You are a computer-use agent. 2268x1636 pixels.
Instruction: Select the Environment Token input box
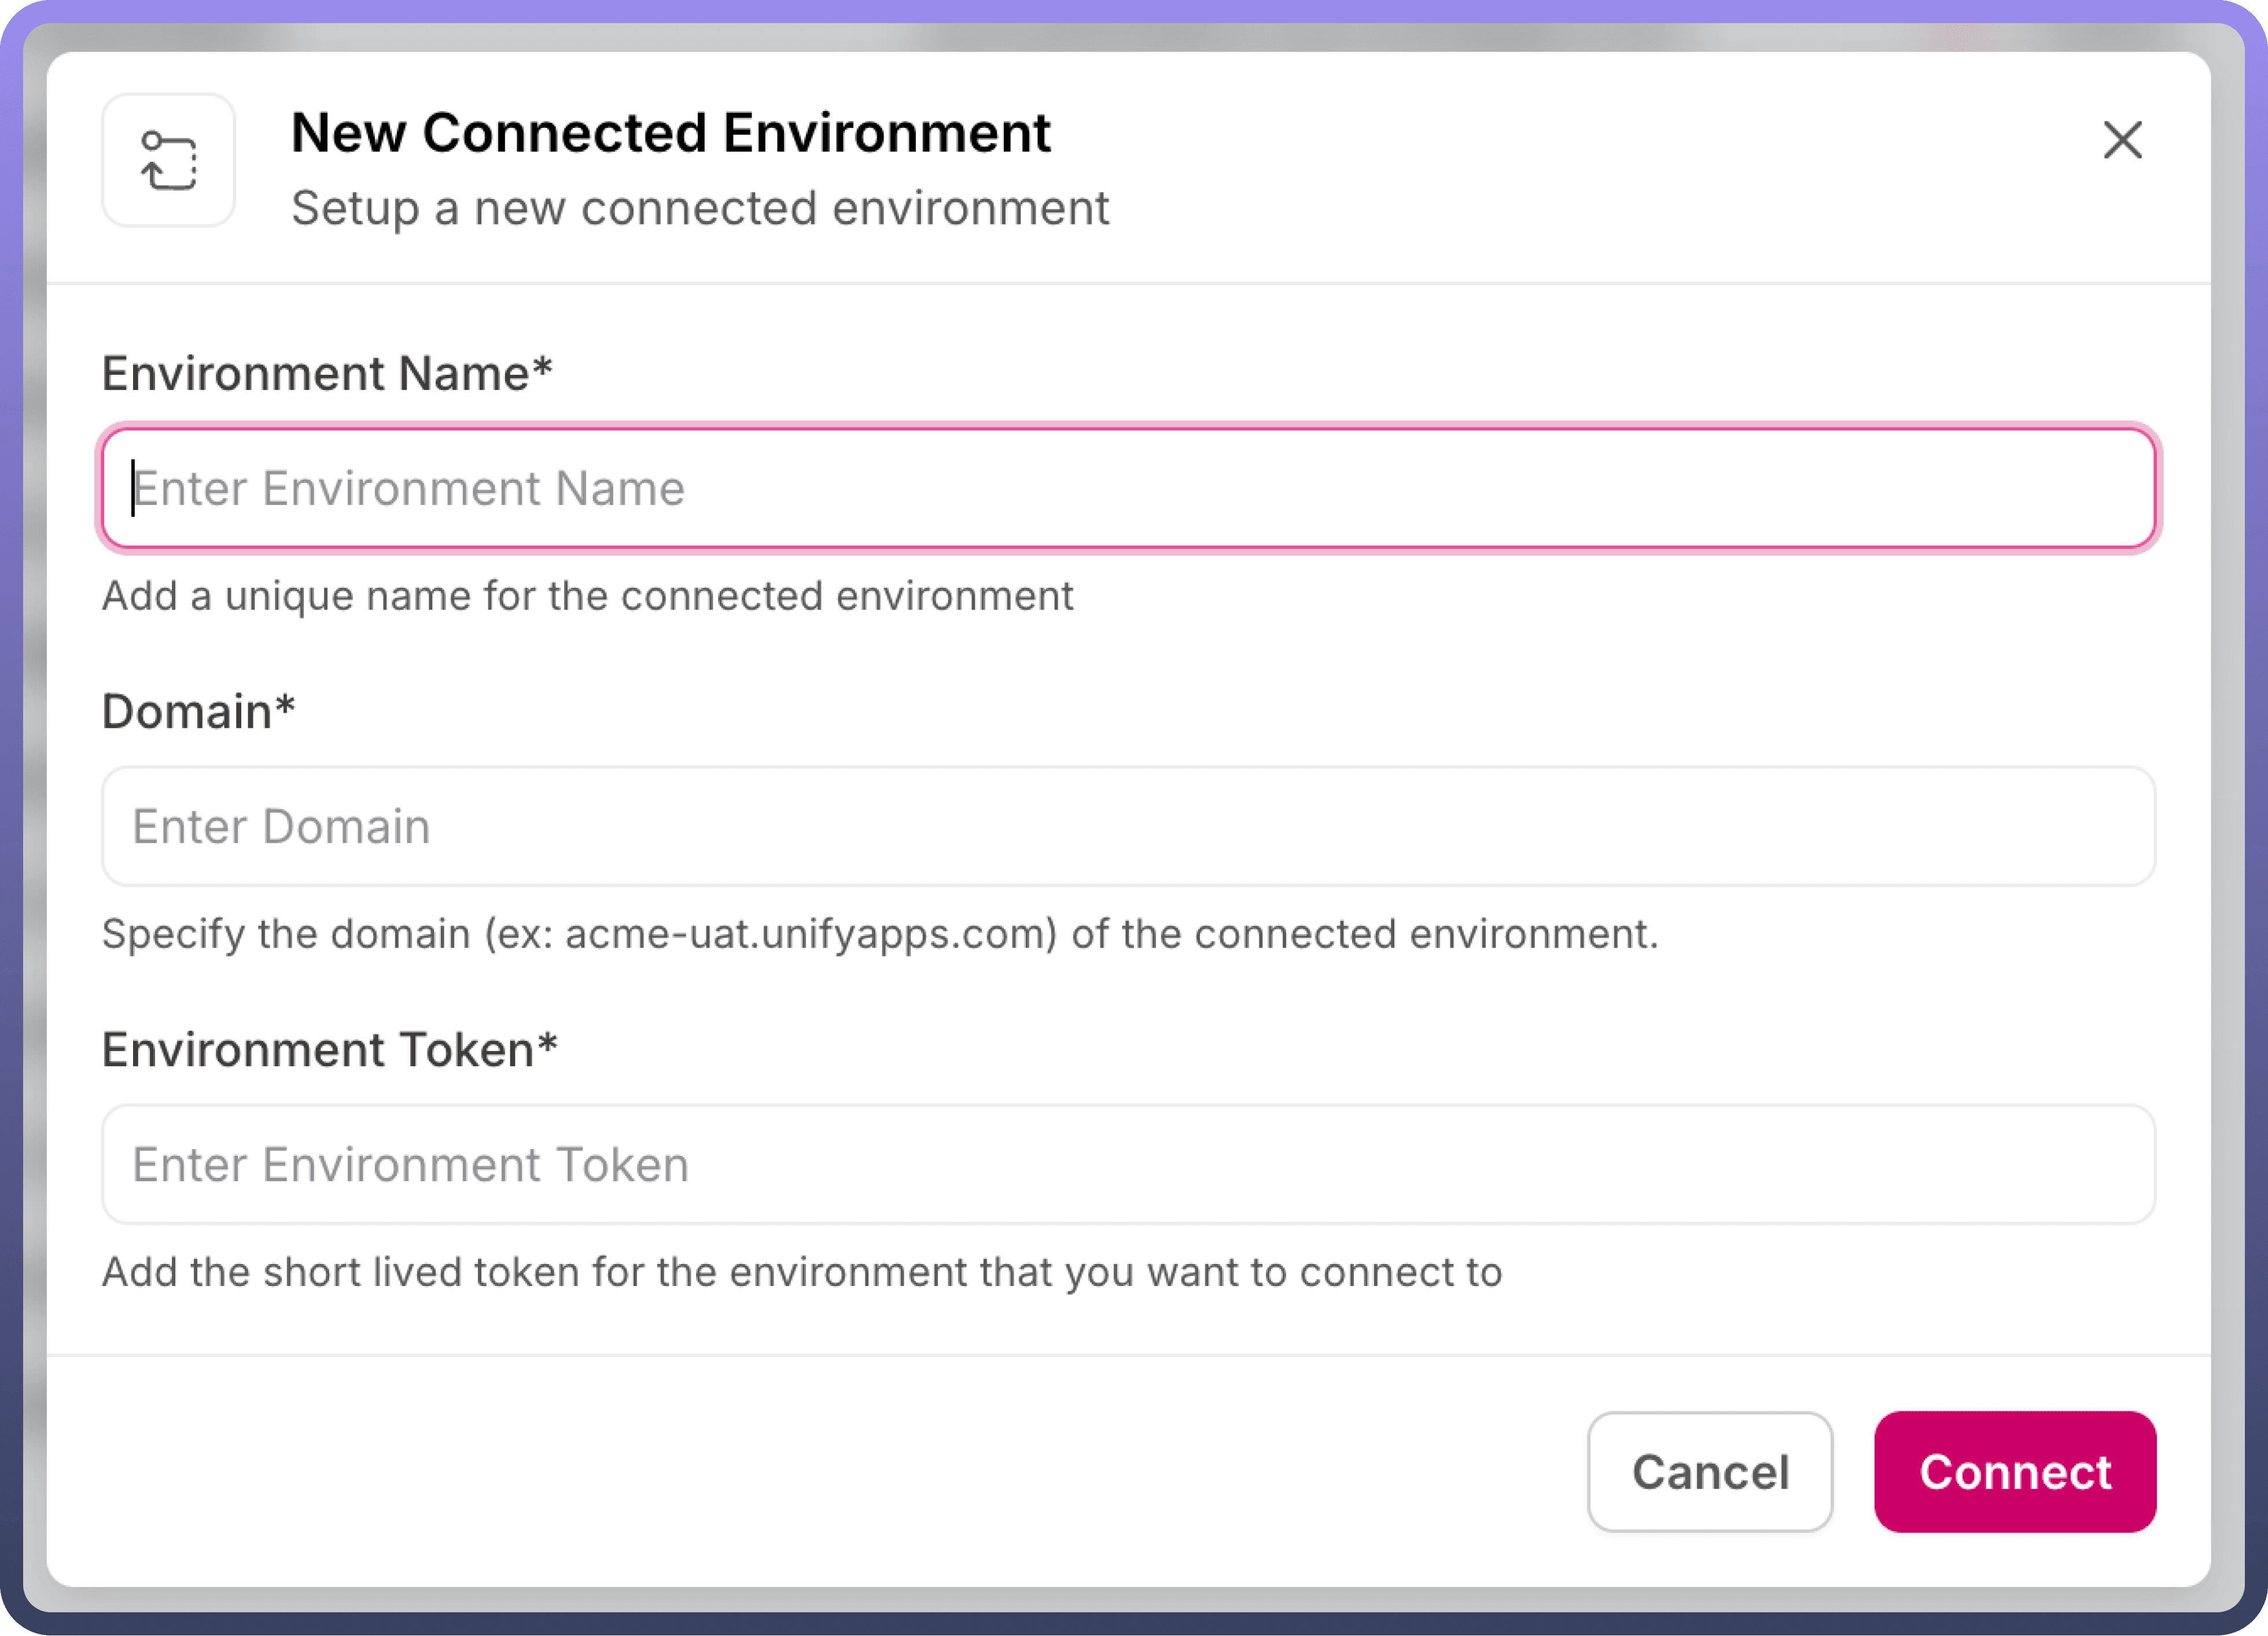(1128, 1165)
